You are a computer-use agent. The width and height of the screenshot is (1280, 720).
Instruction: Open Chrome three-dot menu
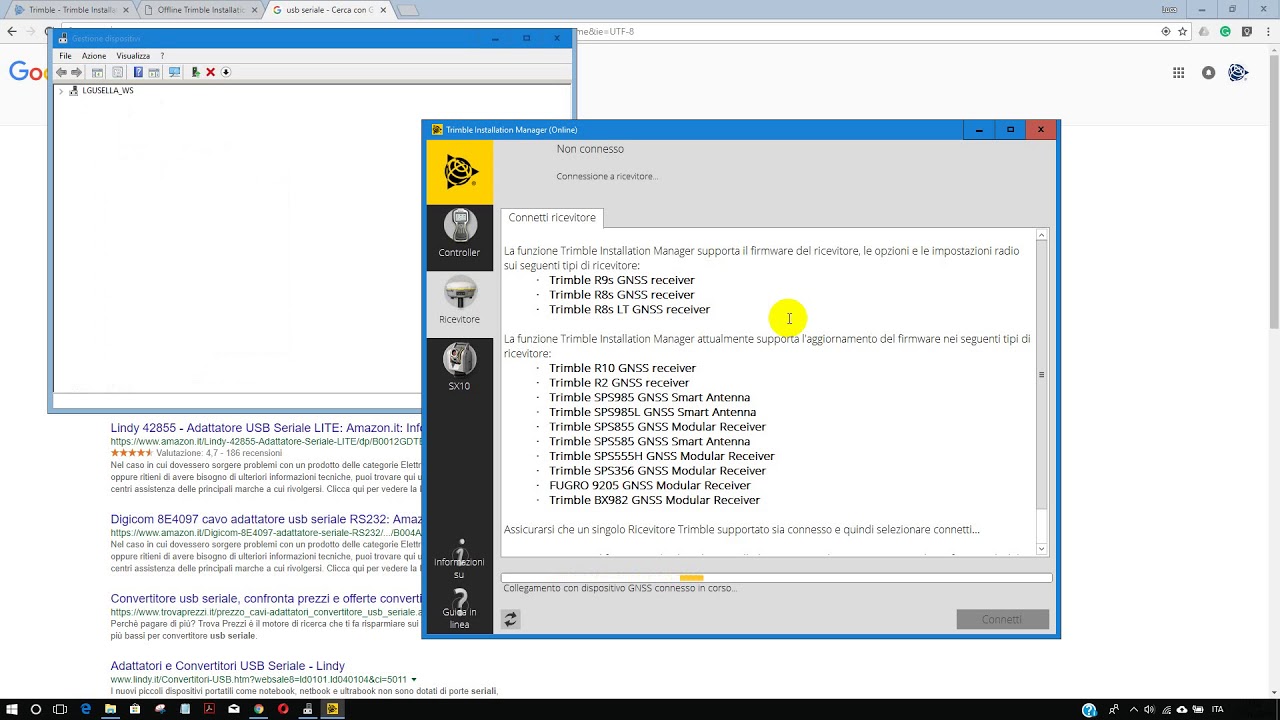1268,32
